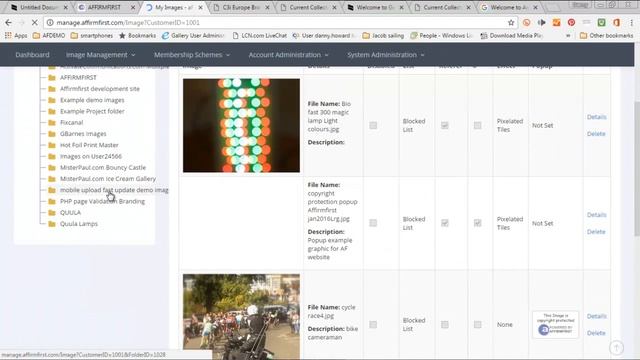
Task: Delete the Bio fast lamp image
Action: (x=596, y=134)
